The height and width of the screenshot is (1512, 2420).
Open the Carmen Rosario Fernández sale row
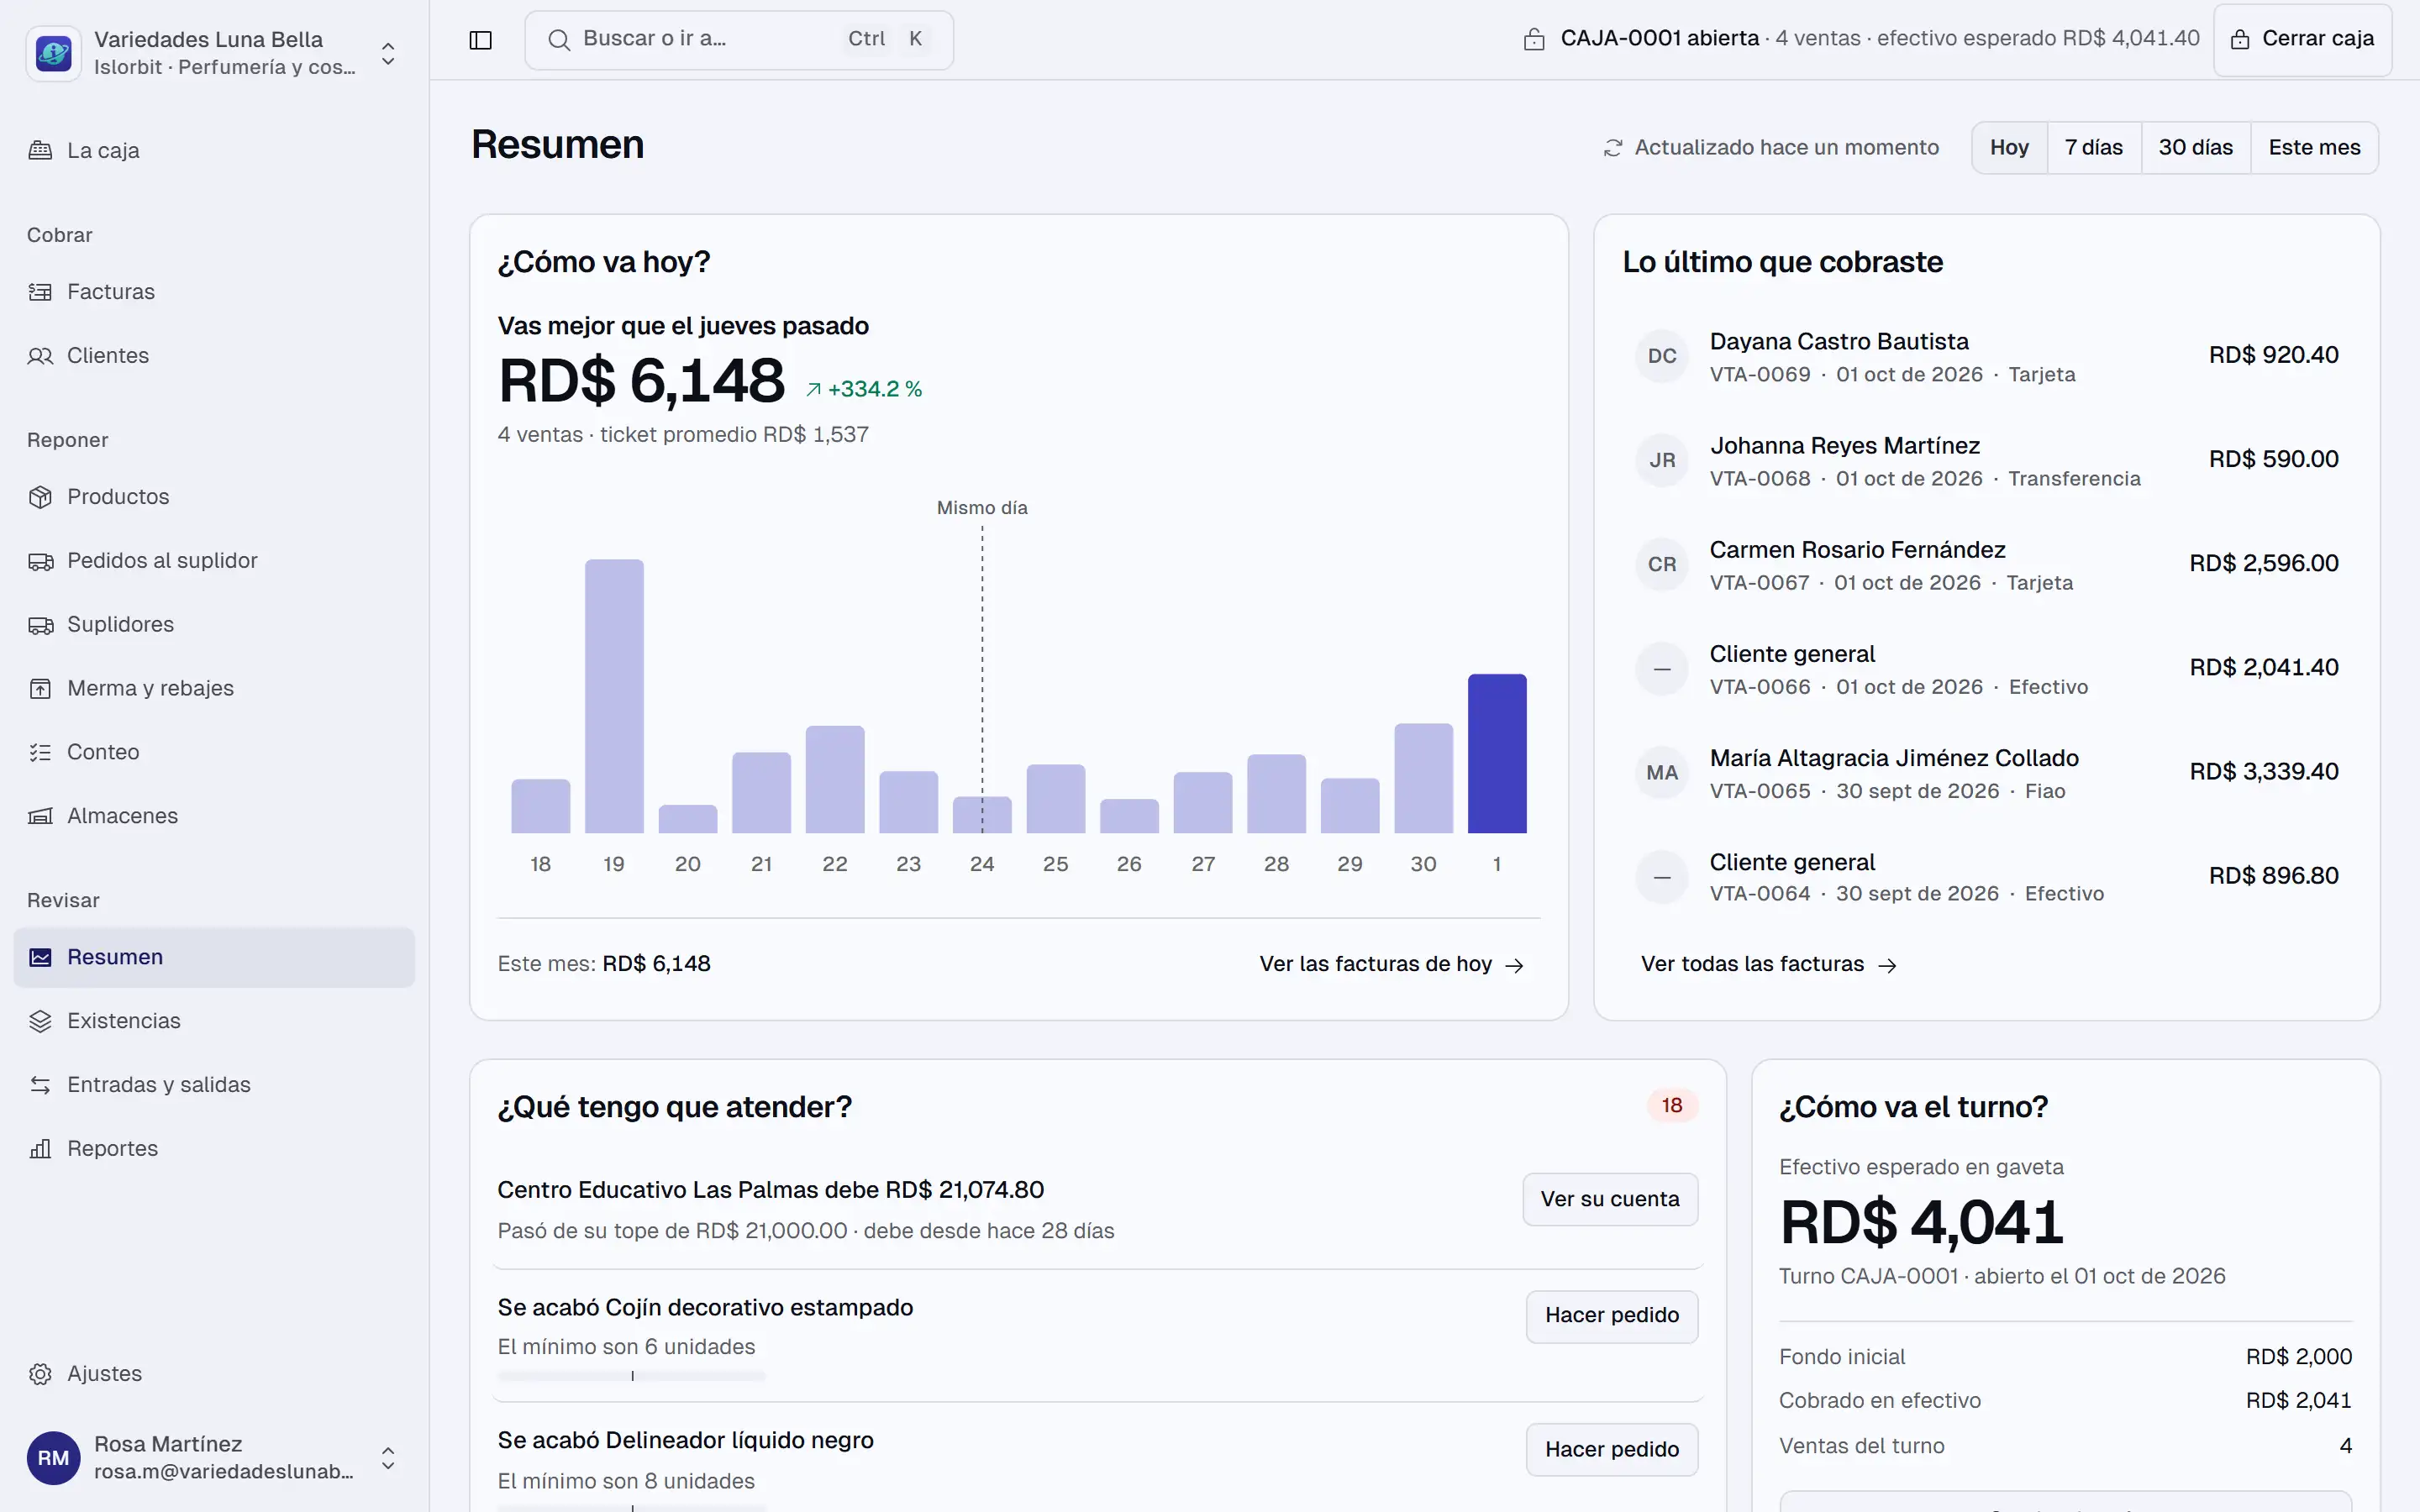[1986, 564]
